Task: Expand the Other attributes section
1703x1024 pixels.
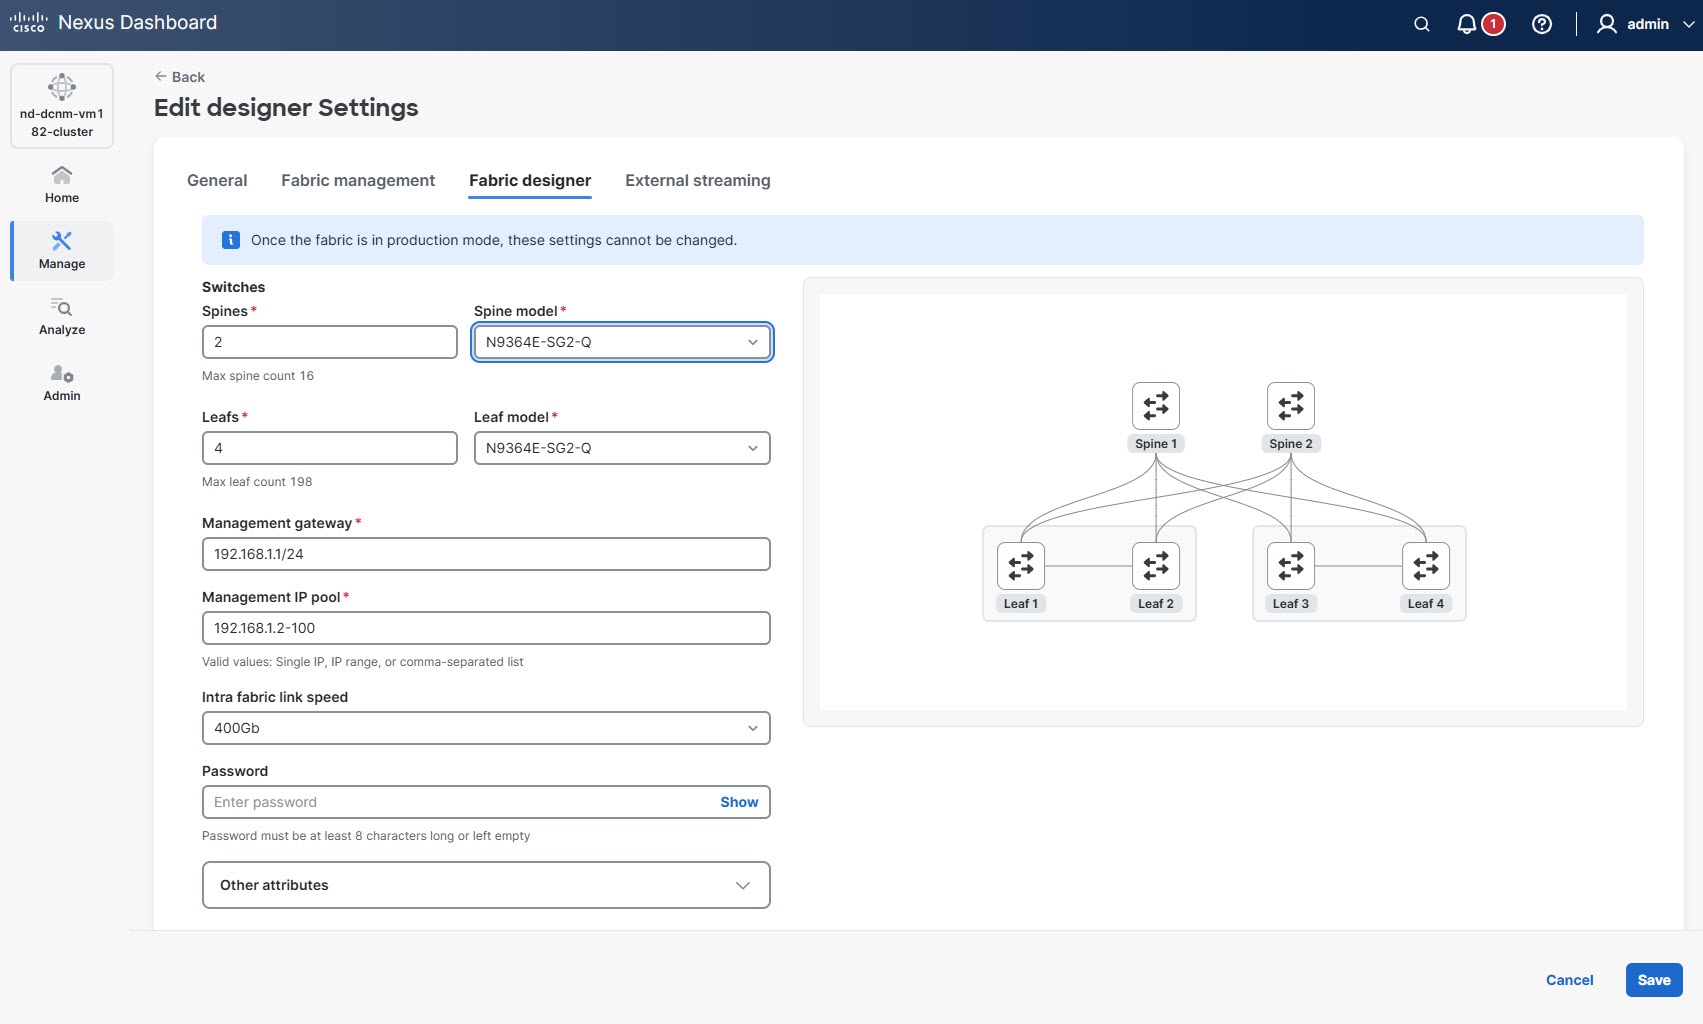Action: [x=486, y=885]
